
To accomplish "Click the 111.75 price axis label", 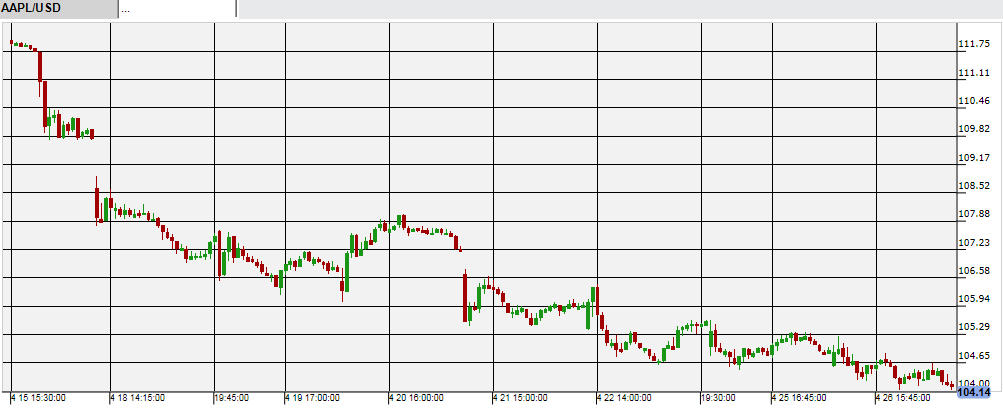I will [x=974, y=44].
